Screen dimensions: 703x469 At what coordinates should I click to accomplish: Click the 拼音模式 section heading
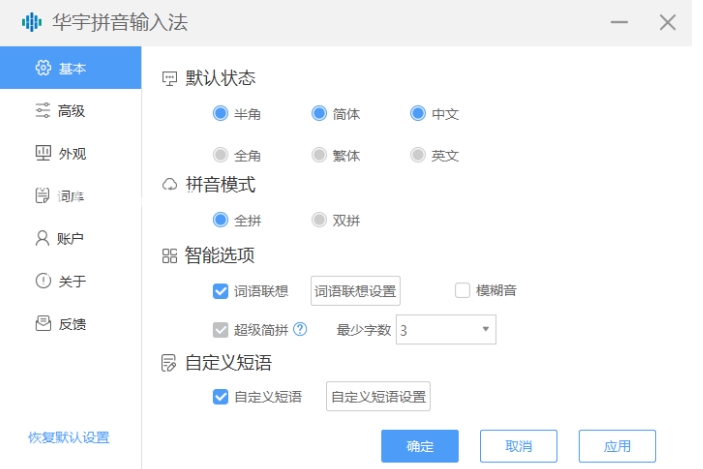[221, 184]
